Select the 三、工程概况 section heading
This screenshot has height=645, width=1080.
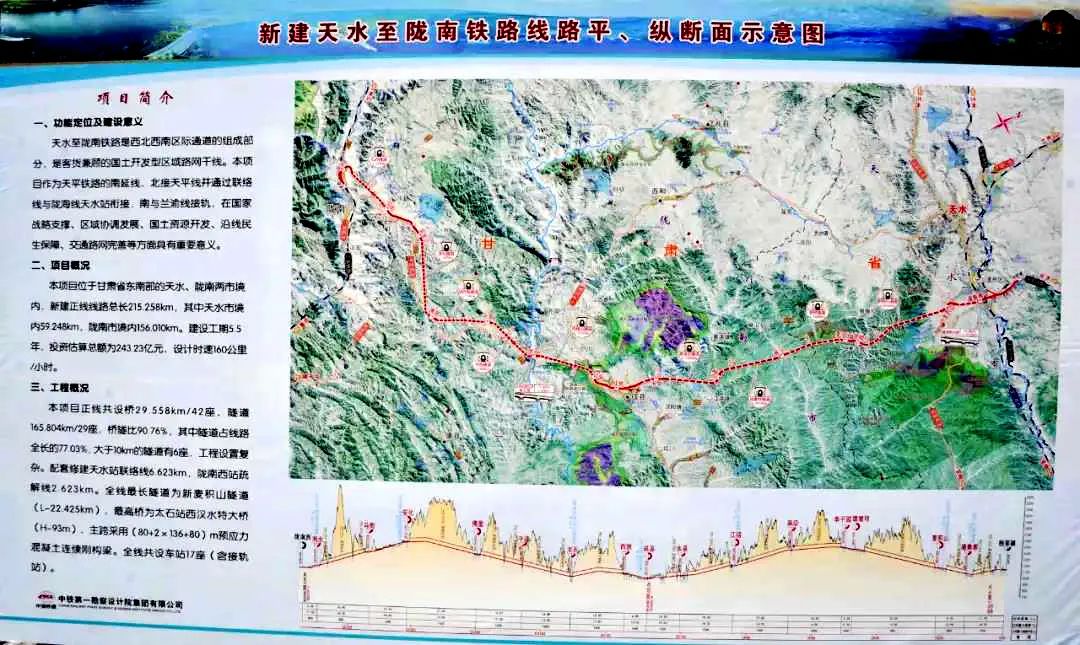click(x=62, y=389)
